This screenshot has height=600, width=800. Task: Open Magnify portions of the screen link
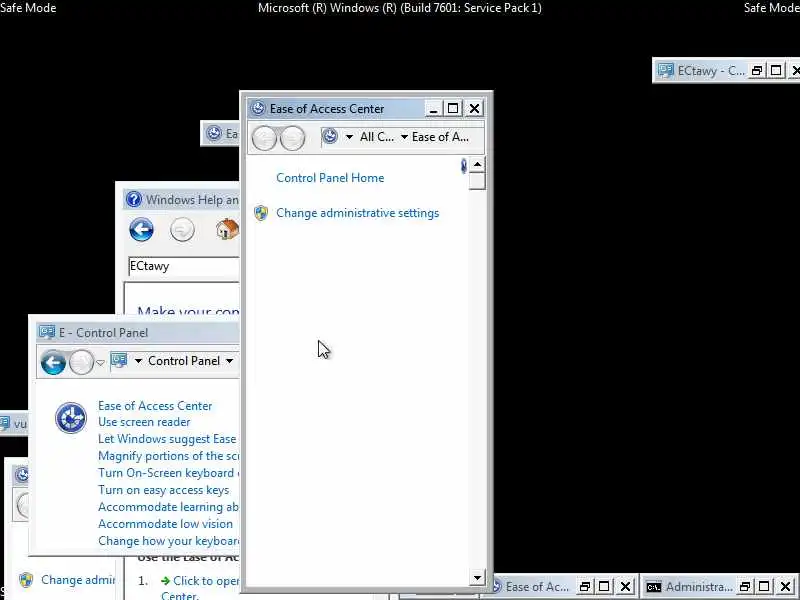168,456
